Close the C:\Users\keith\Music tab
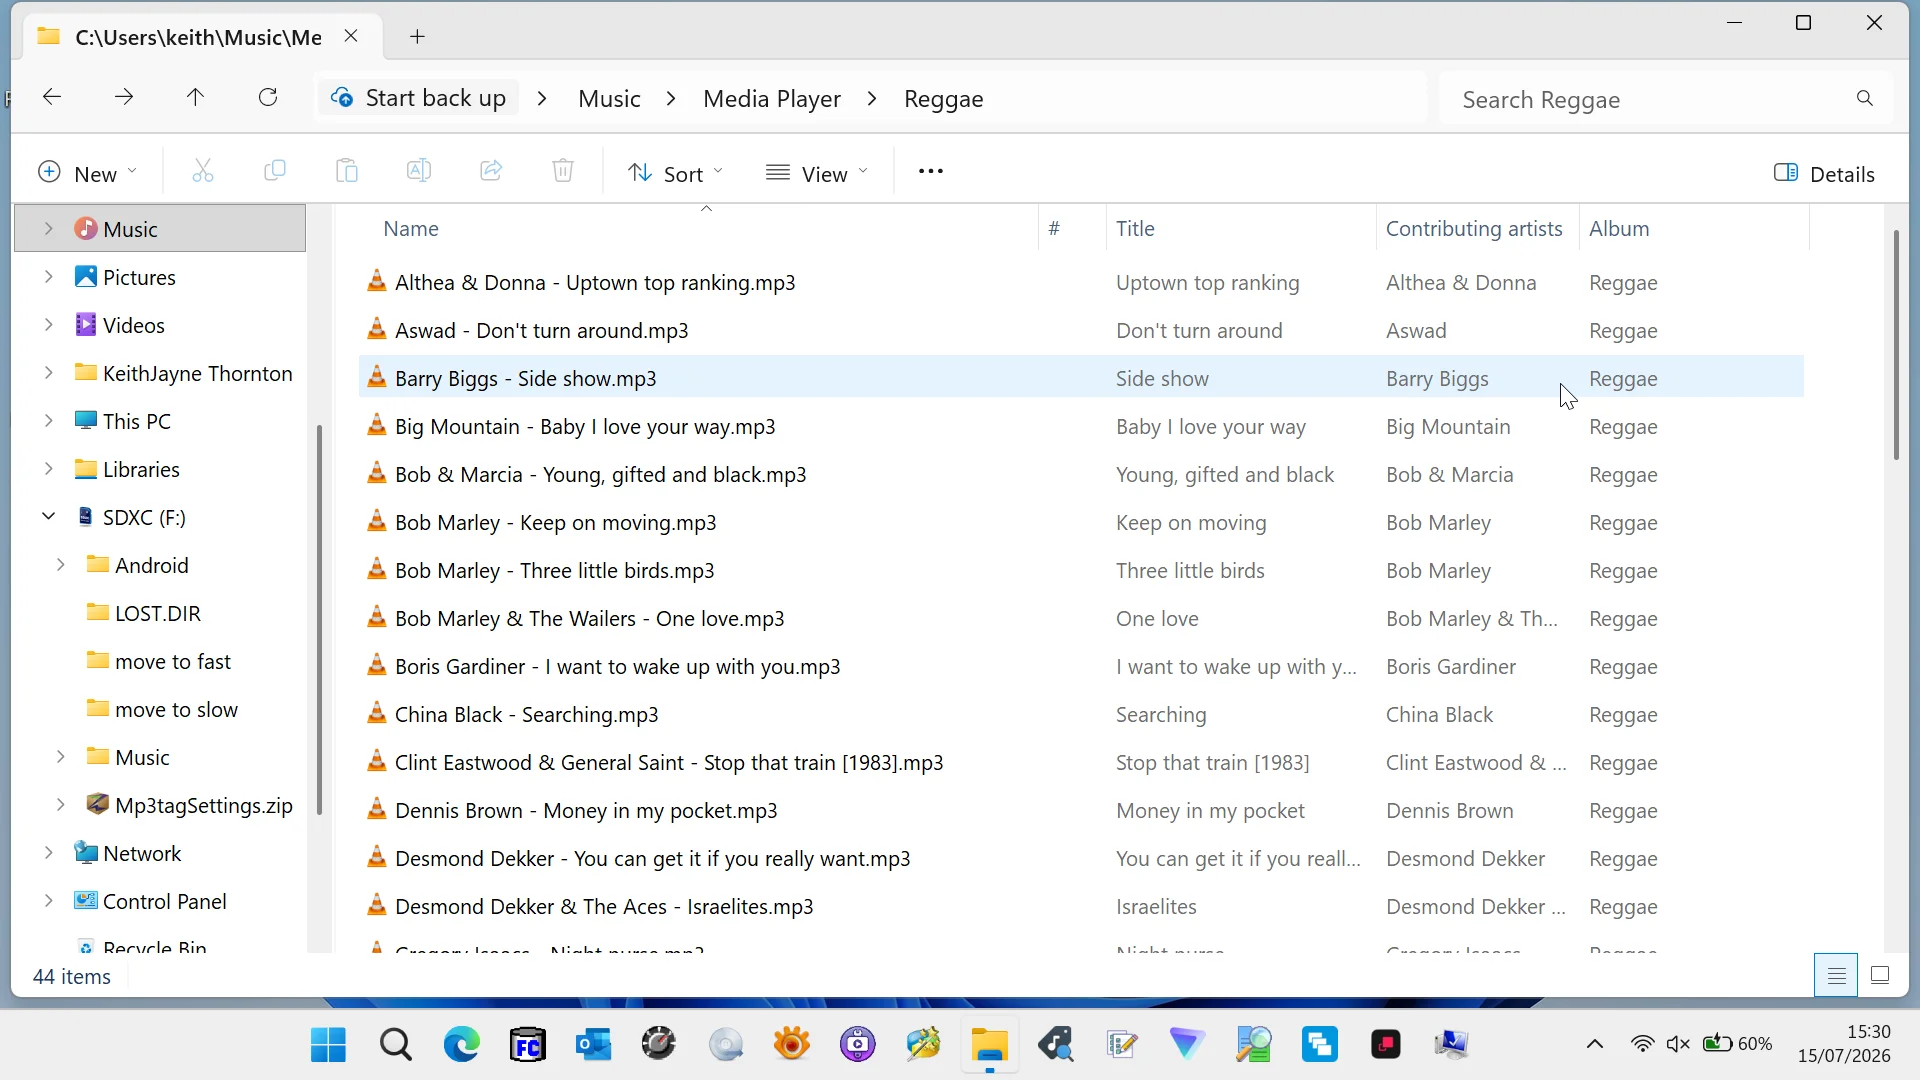This screenshot has height=1080, width=1920. point(351,36)
